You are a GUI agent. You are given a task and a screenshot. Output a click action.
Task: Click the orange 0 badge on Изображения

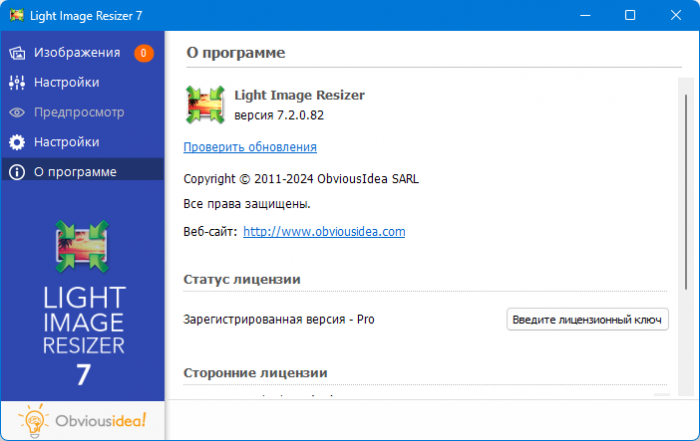click(x=144, y=53)
